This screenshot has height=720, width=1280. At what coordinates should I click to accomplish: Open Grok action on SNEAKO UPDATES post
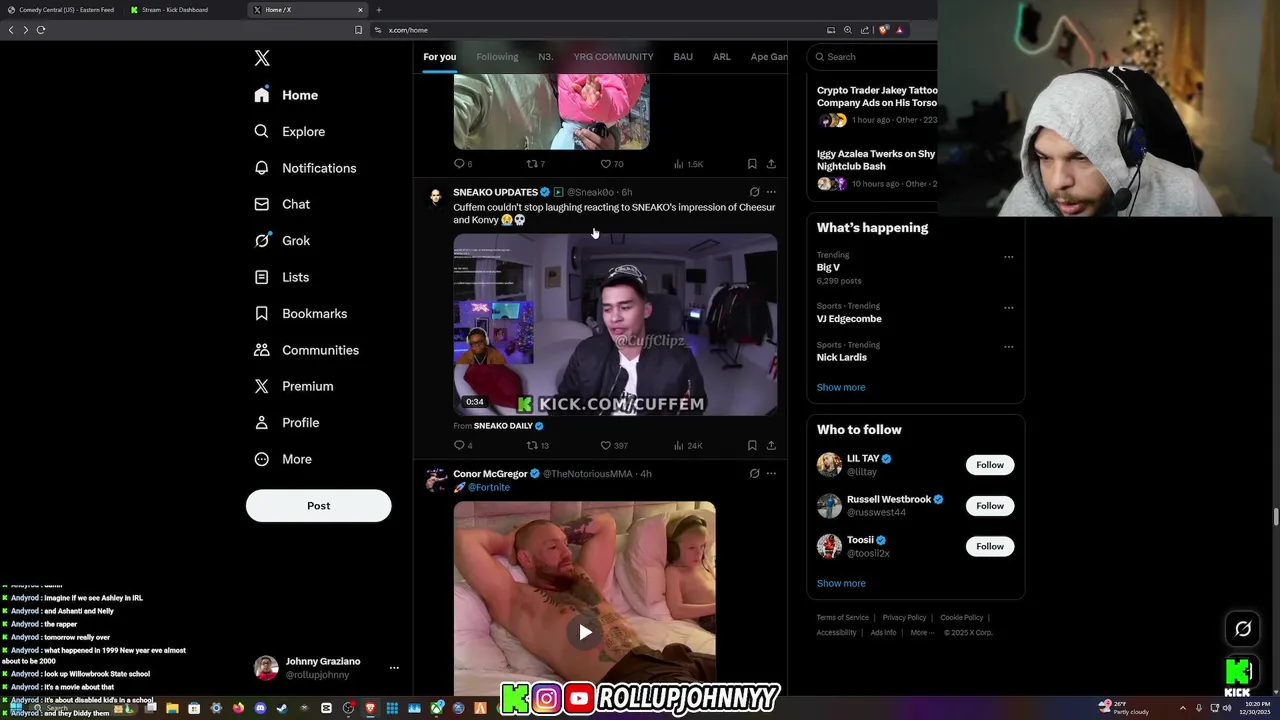754,192
